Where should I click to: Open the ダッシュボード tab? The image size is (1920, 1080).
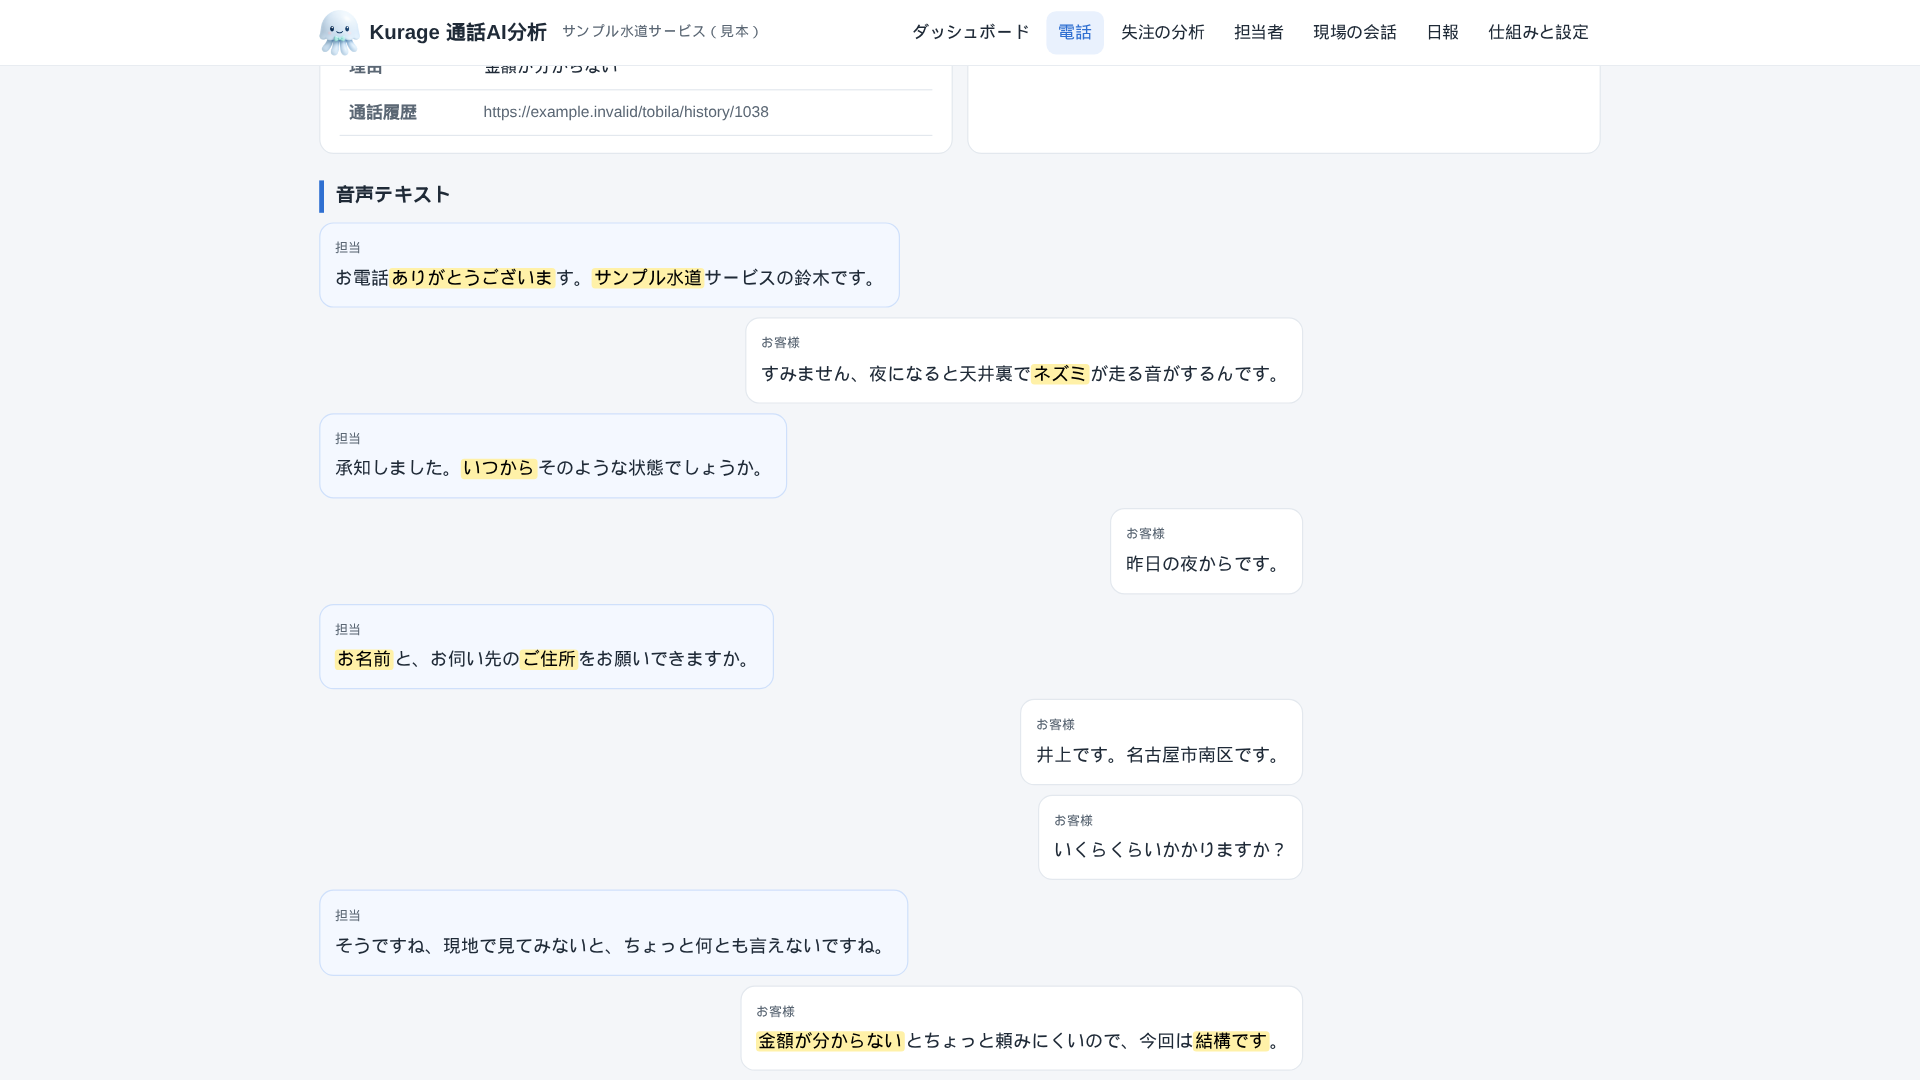970,32
